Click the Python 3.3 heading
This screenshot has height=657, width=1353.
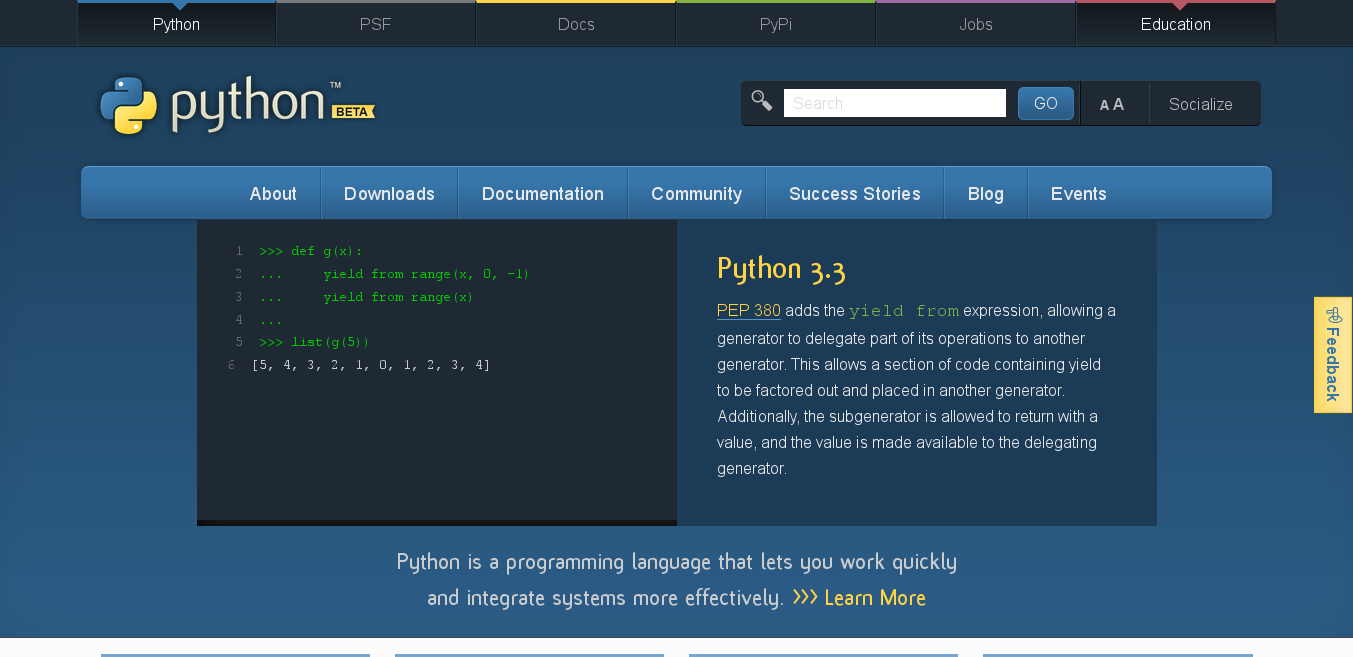(782, 269)
